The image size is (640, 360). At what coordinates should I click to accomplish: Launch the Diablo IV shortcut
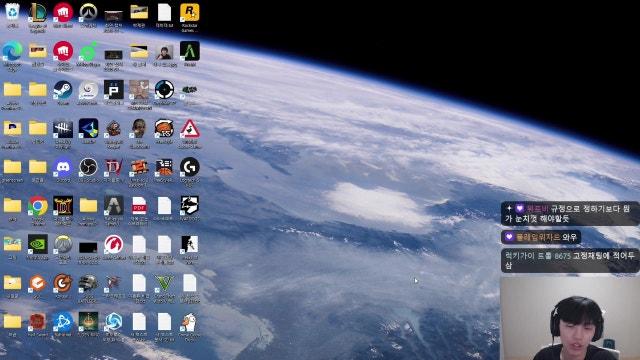click(x=113, y=167)
